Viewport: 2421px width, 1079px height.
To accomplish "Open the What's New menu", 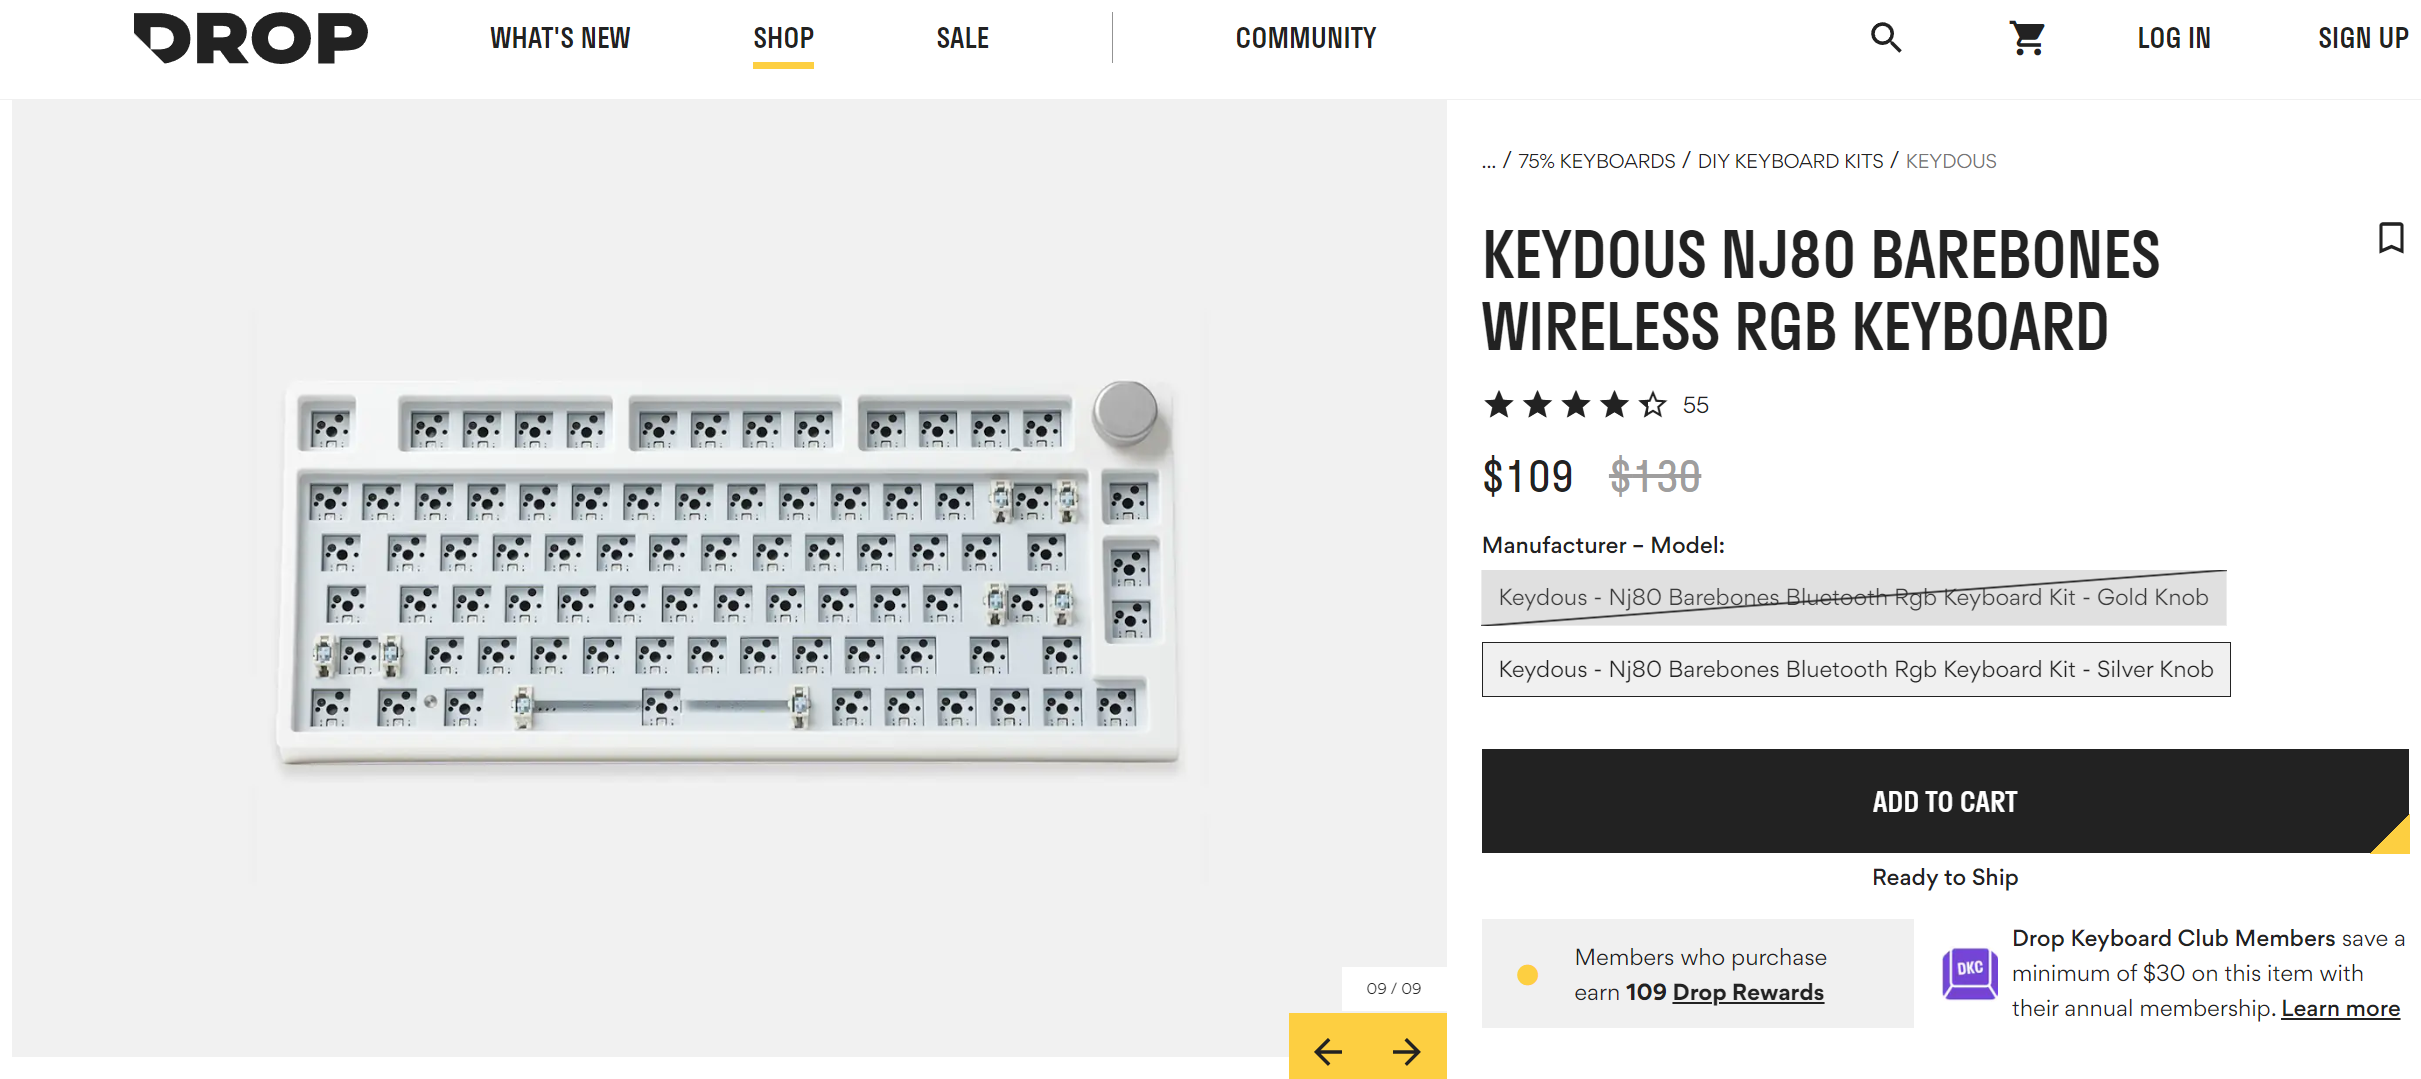I will click(560, 38).
